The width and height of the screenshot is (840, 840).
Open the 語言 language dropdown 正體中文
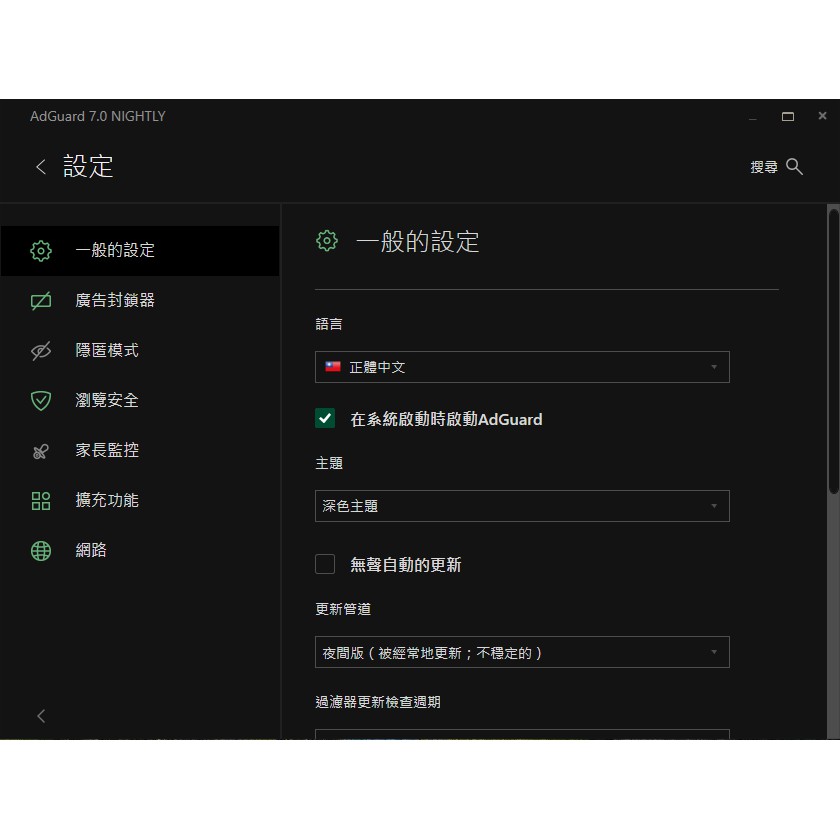[x=522, y=367]
